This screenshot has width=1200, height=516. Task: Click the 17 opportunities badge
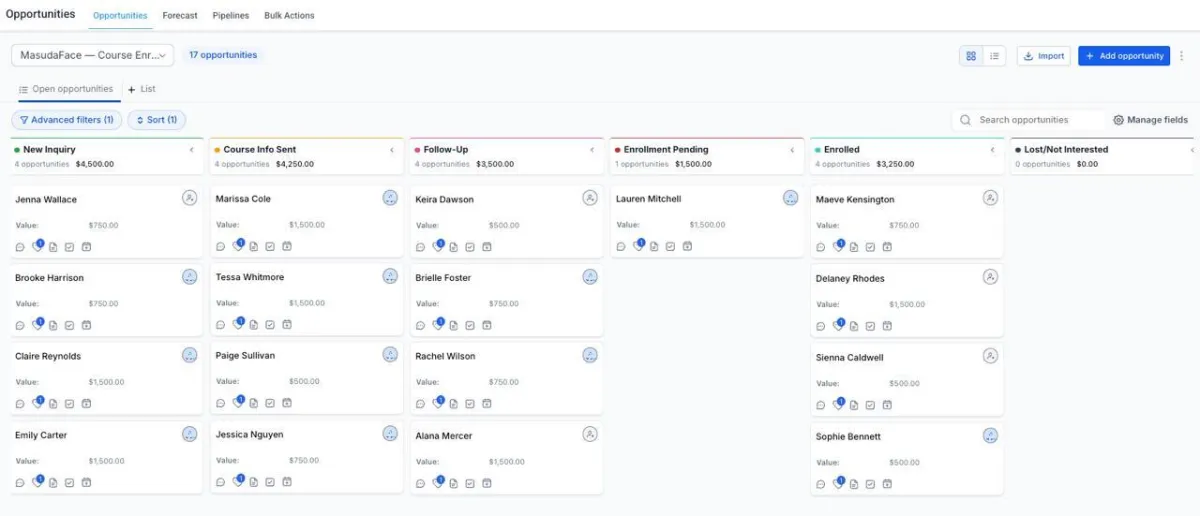(223, 55)
